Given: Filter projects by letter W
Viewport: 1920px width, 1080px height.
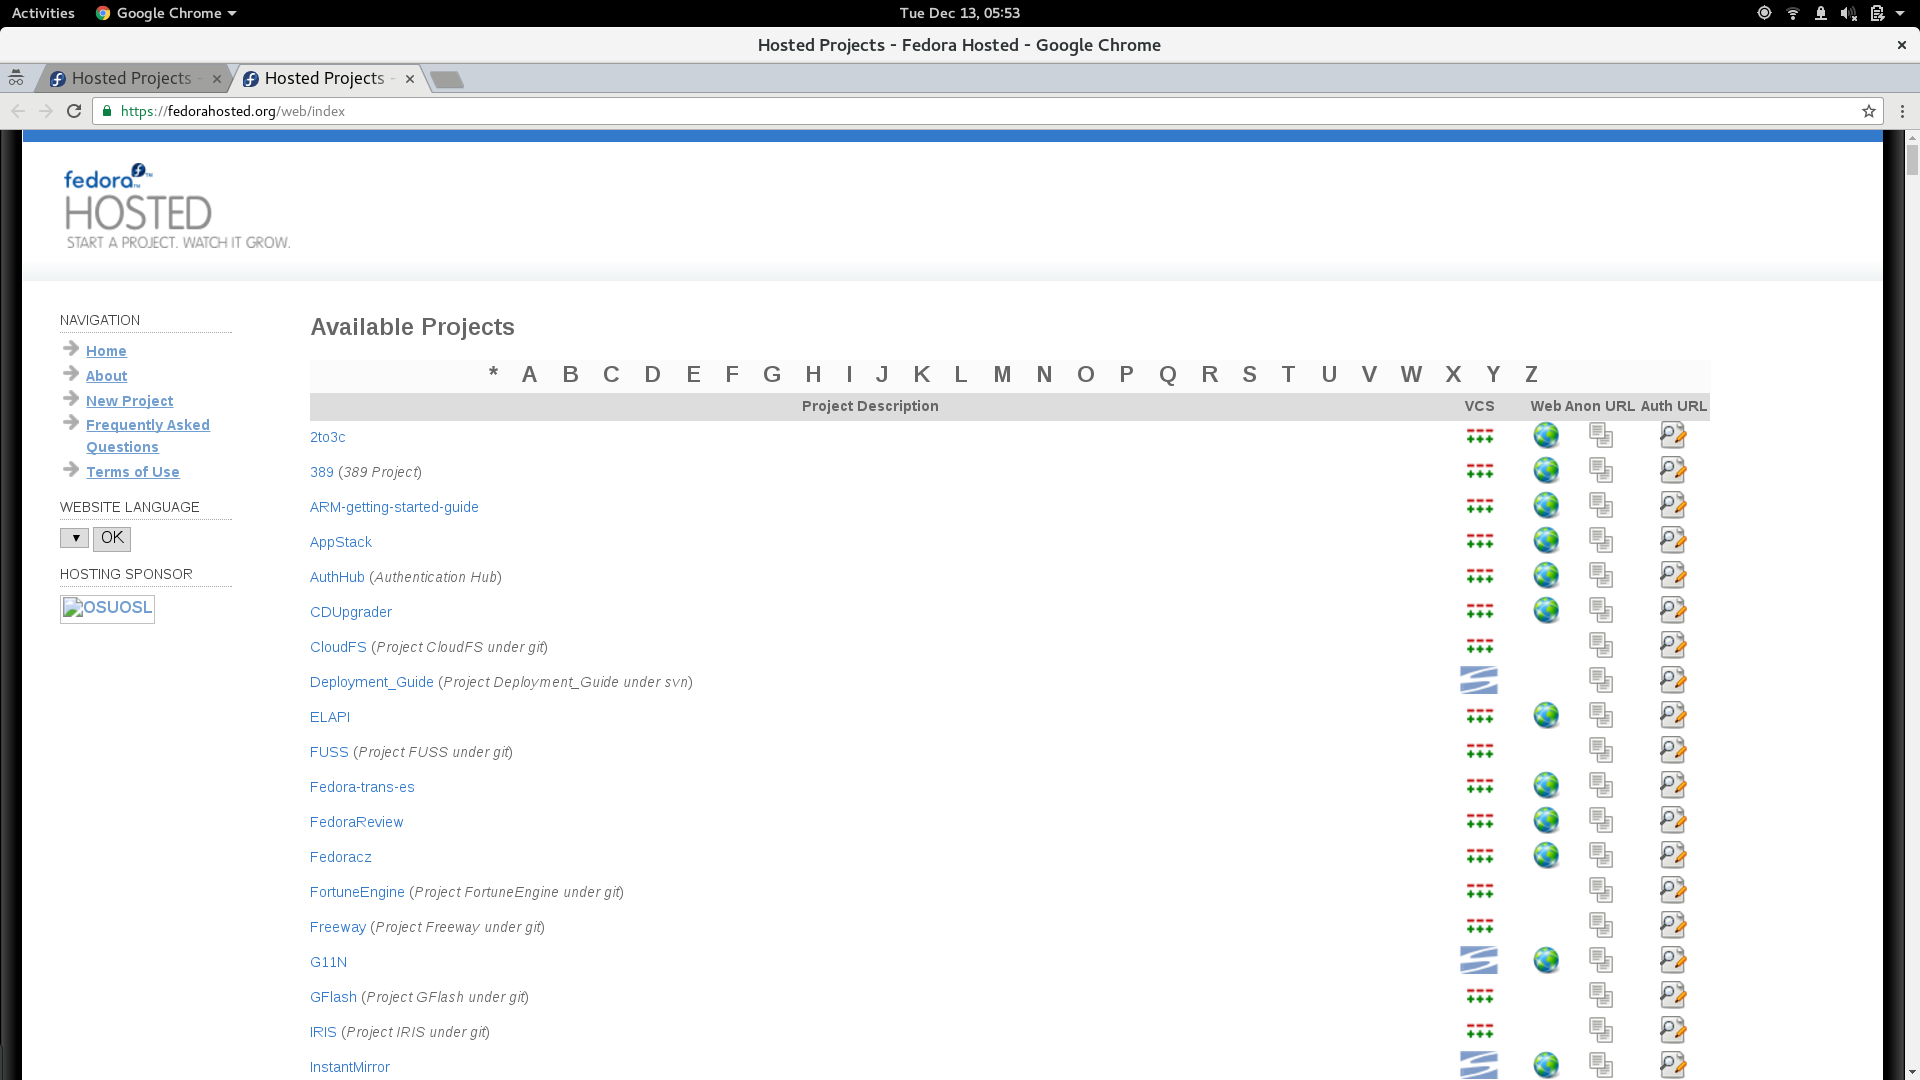Looking at the screenshot, I should [x=1411, y=374].
